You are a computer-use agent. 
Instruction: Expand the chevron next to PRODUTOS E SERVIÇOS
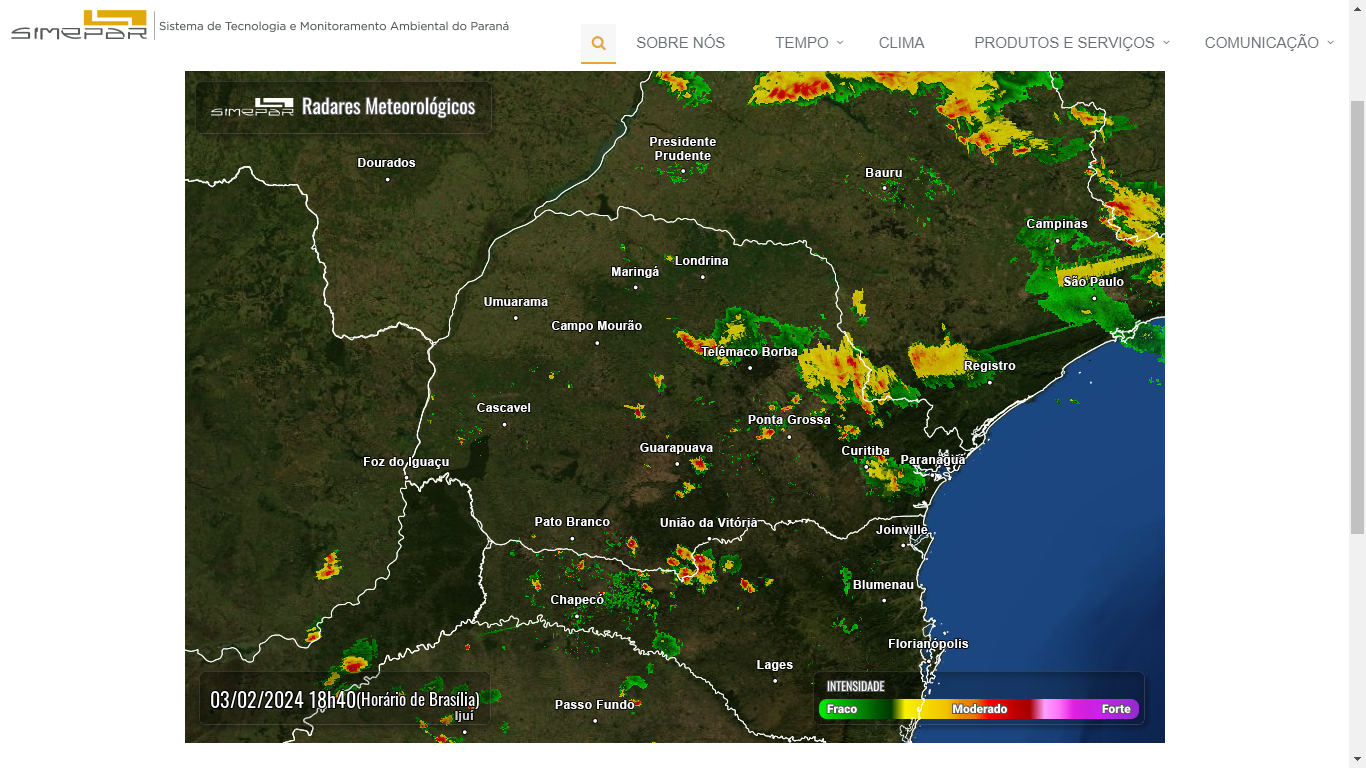(1166, 42)
